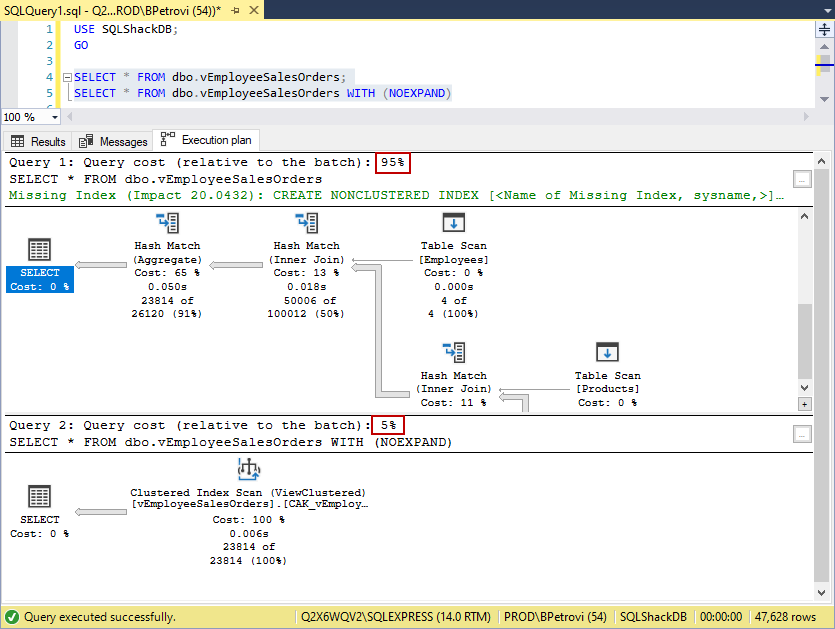
Task: Click the Employees Table Scan icon
Action: [453, 223]
